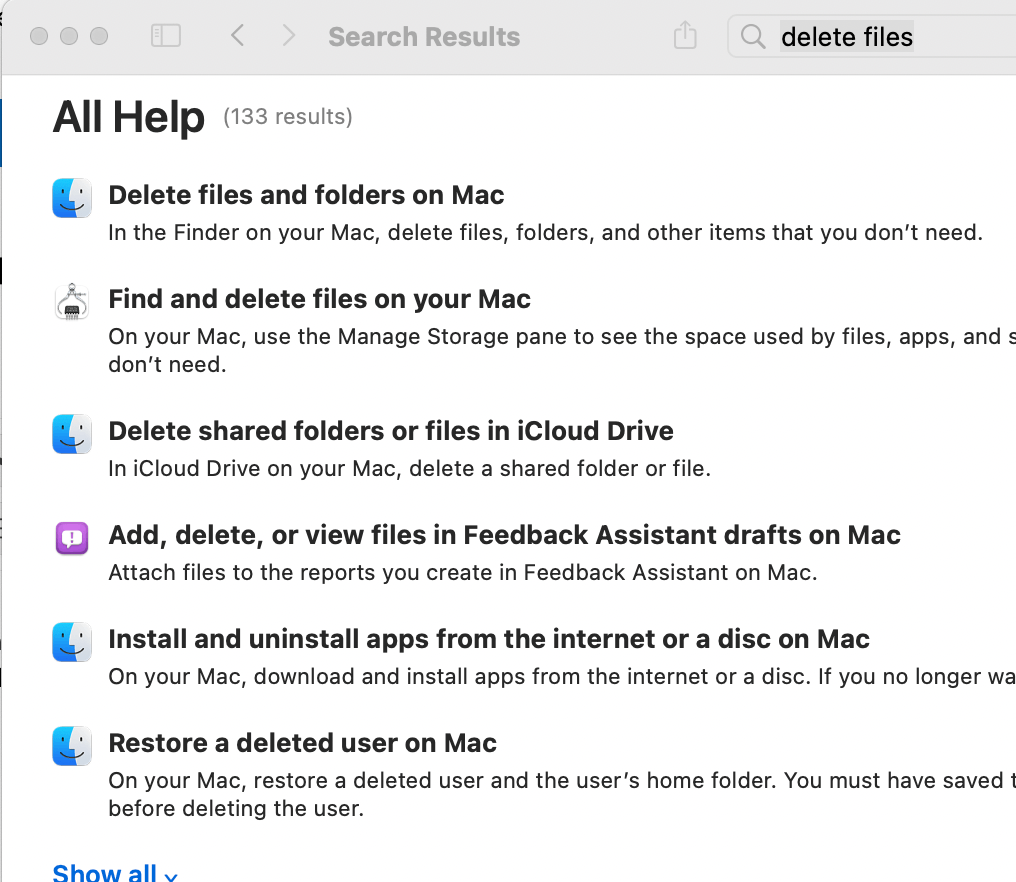Open 'Install and uninstall apps' article
The height and width of the screenshot is (882, 1016).
click(489, 639)
